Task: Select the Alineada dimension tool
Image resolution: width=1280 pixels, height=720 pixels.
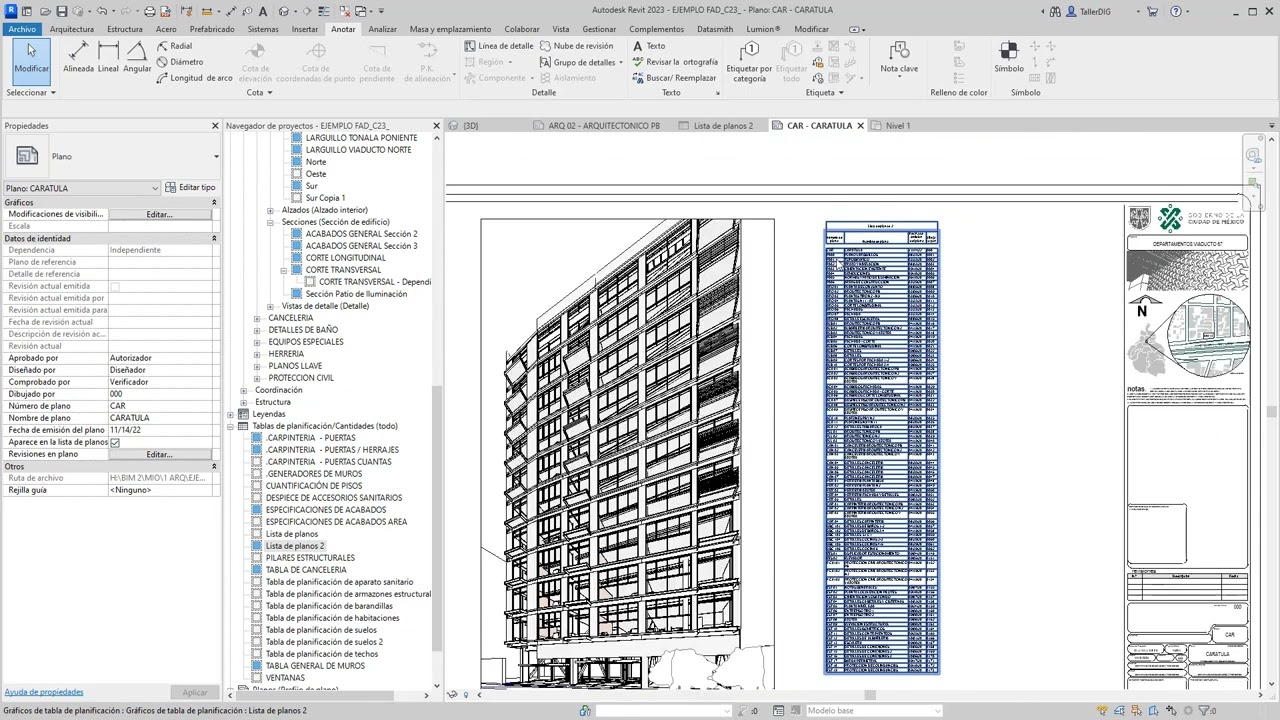Action: click(78, 57)
